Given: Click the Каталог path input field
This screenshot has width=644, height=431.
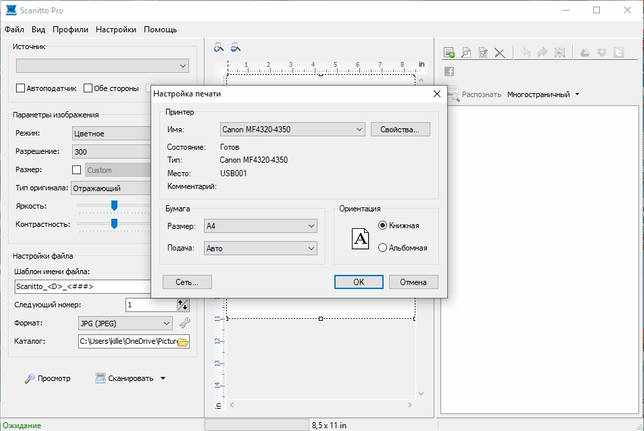Looking at the screenshot, I should point(128,341).
